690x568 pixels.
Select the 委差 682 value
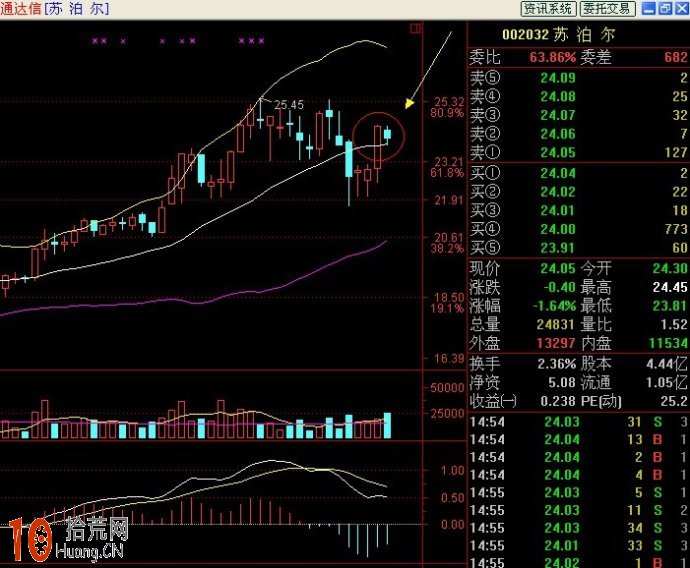[675, 57]
